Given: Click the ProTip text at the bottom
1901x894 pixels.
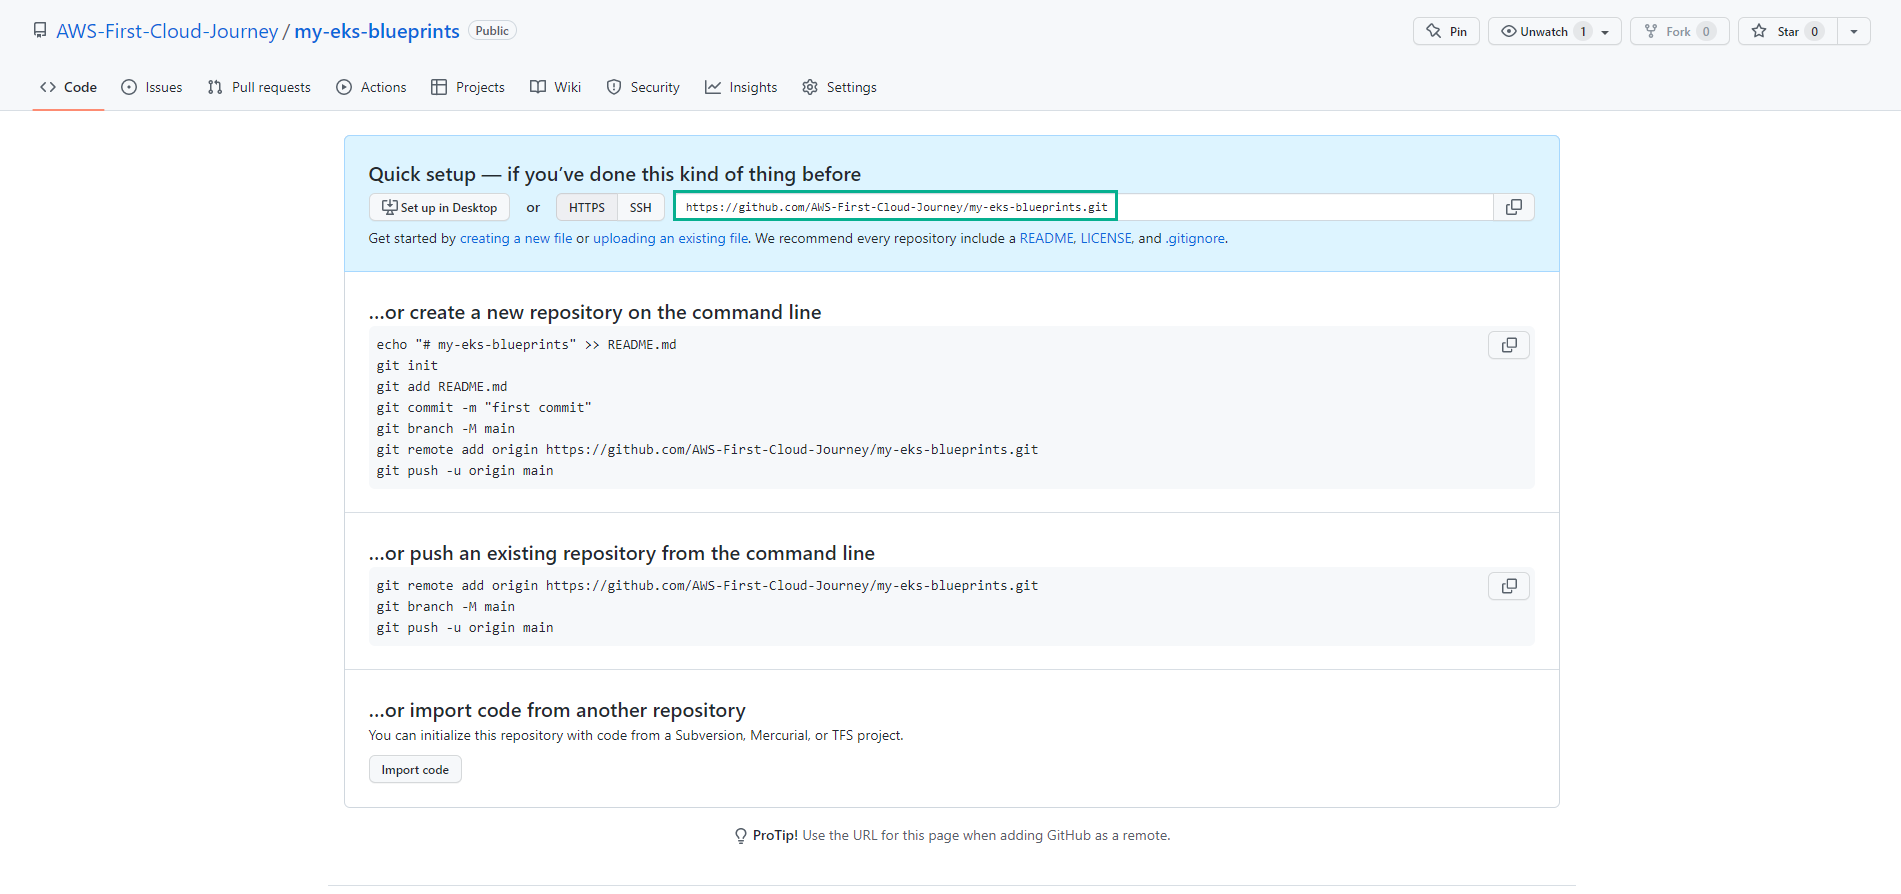Looking at the screenshot, I should (x=952, y=835).
